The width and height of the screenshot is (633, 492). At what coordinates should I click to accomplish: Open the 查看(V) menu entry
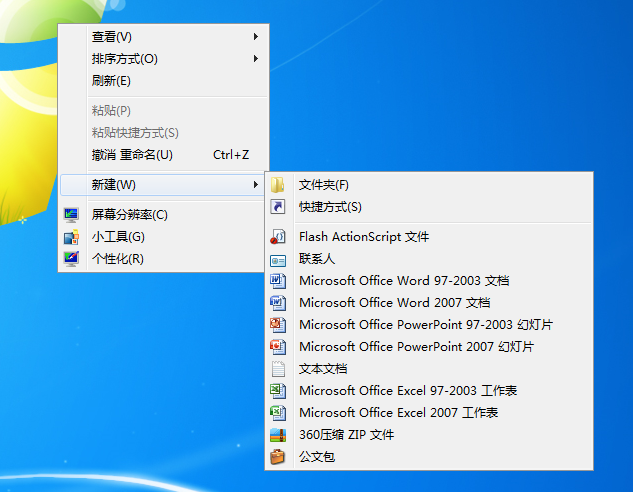pyautogui.click(x=163, y=37)
